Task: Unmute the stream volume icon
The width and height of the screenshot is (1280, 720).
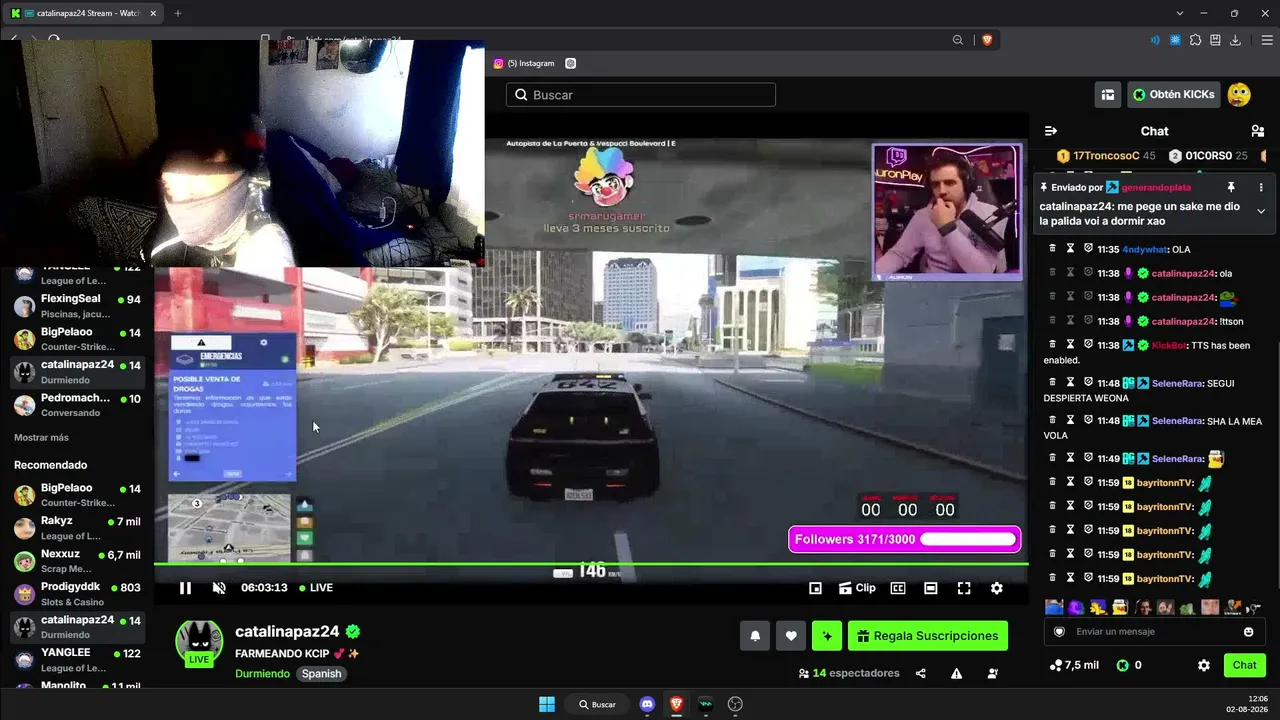Action: tap(219, 588)
